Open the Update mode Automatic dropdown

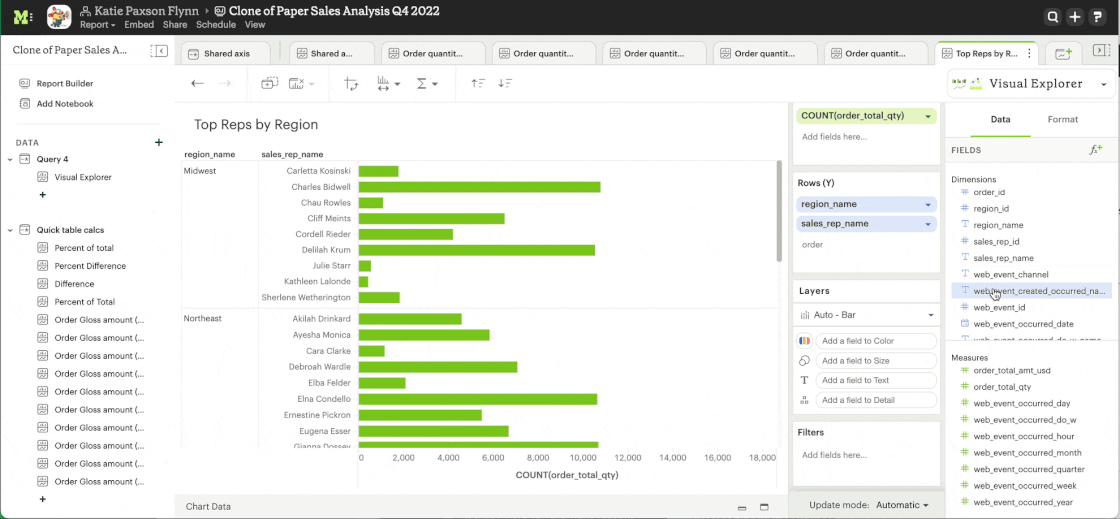pos(902,505)
